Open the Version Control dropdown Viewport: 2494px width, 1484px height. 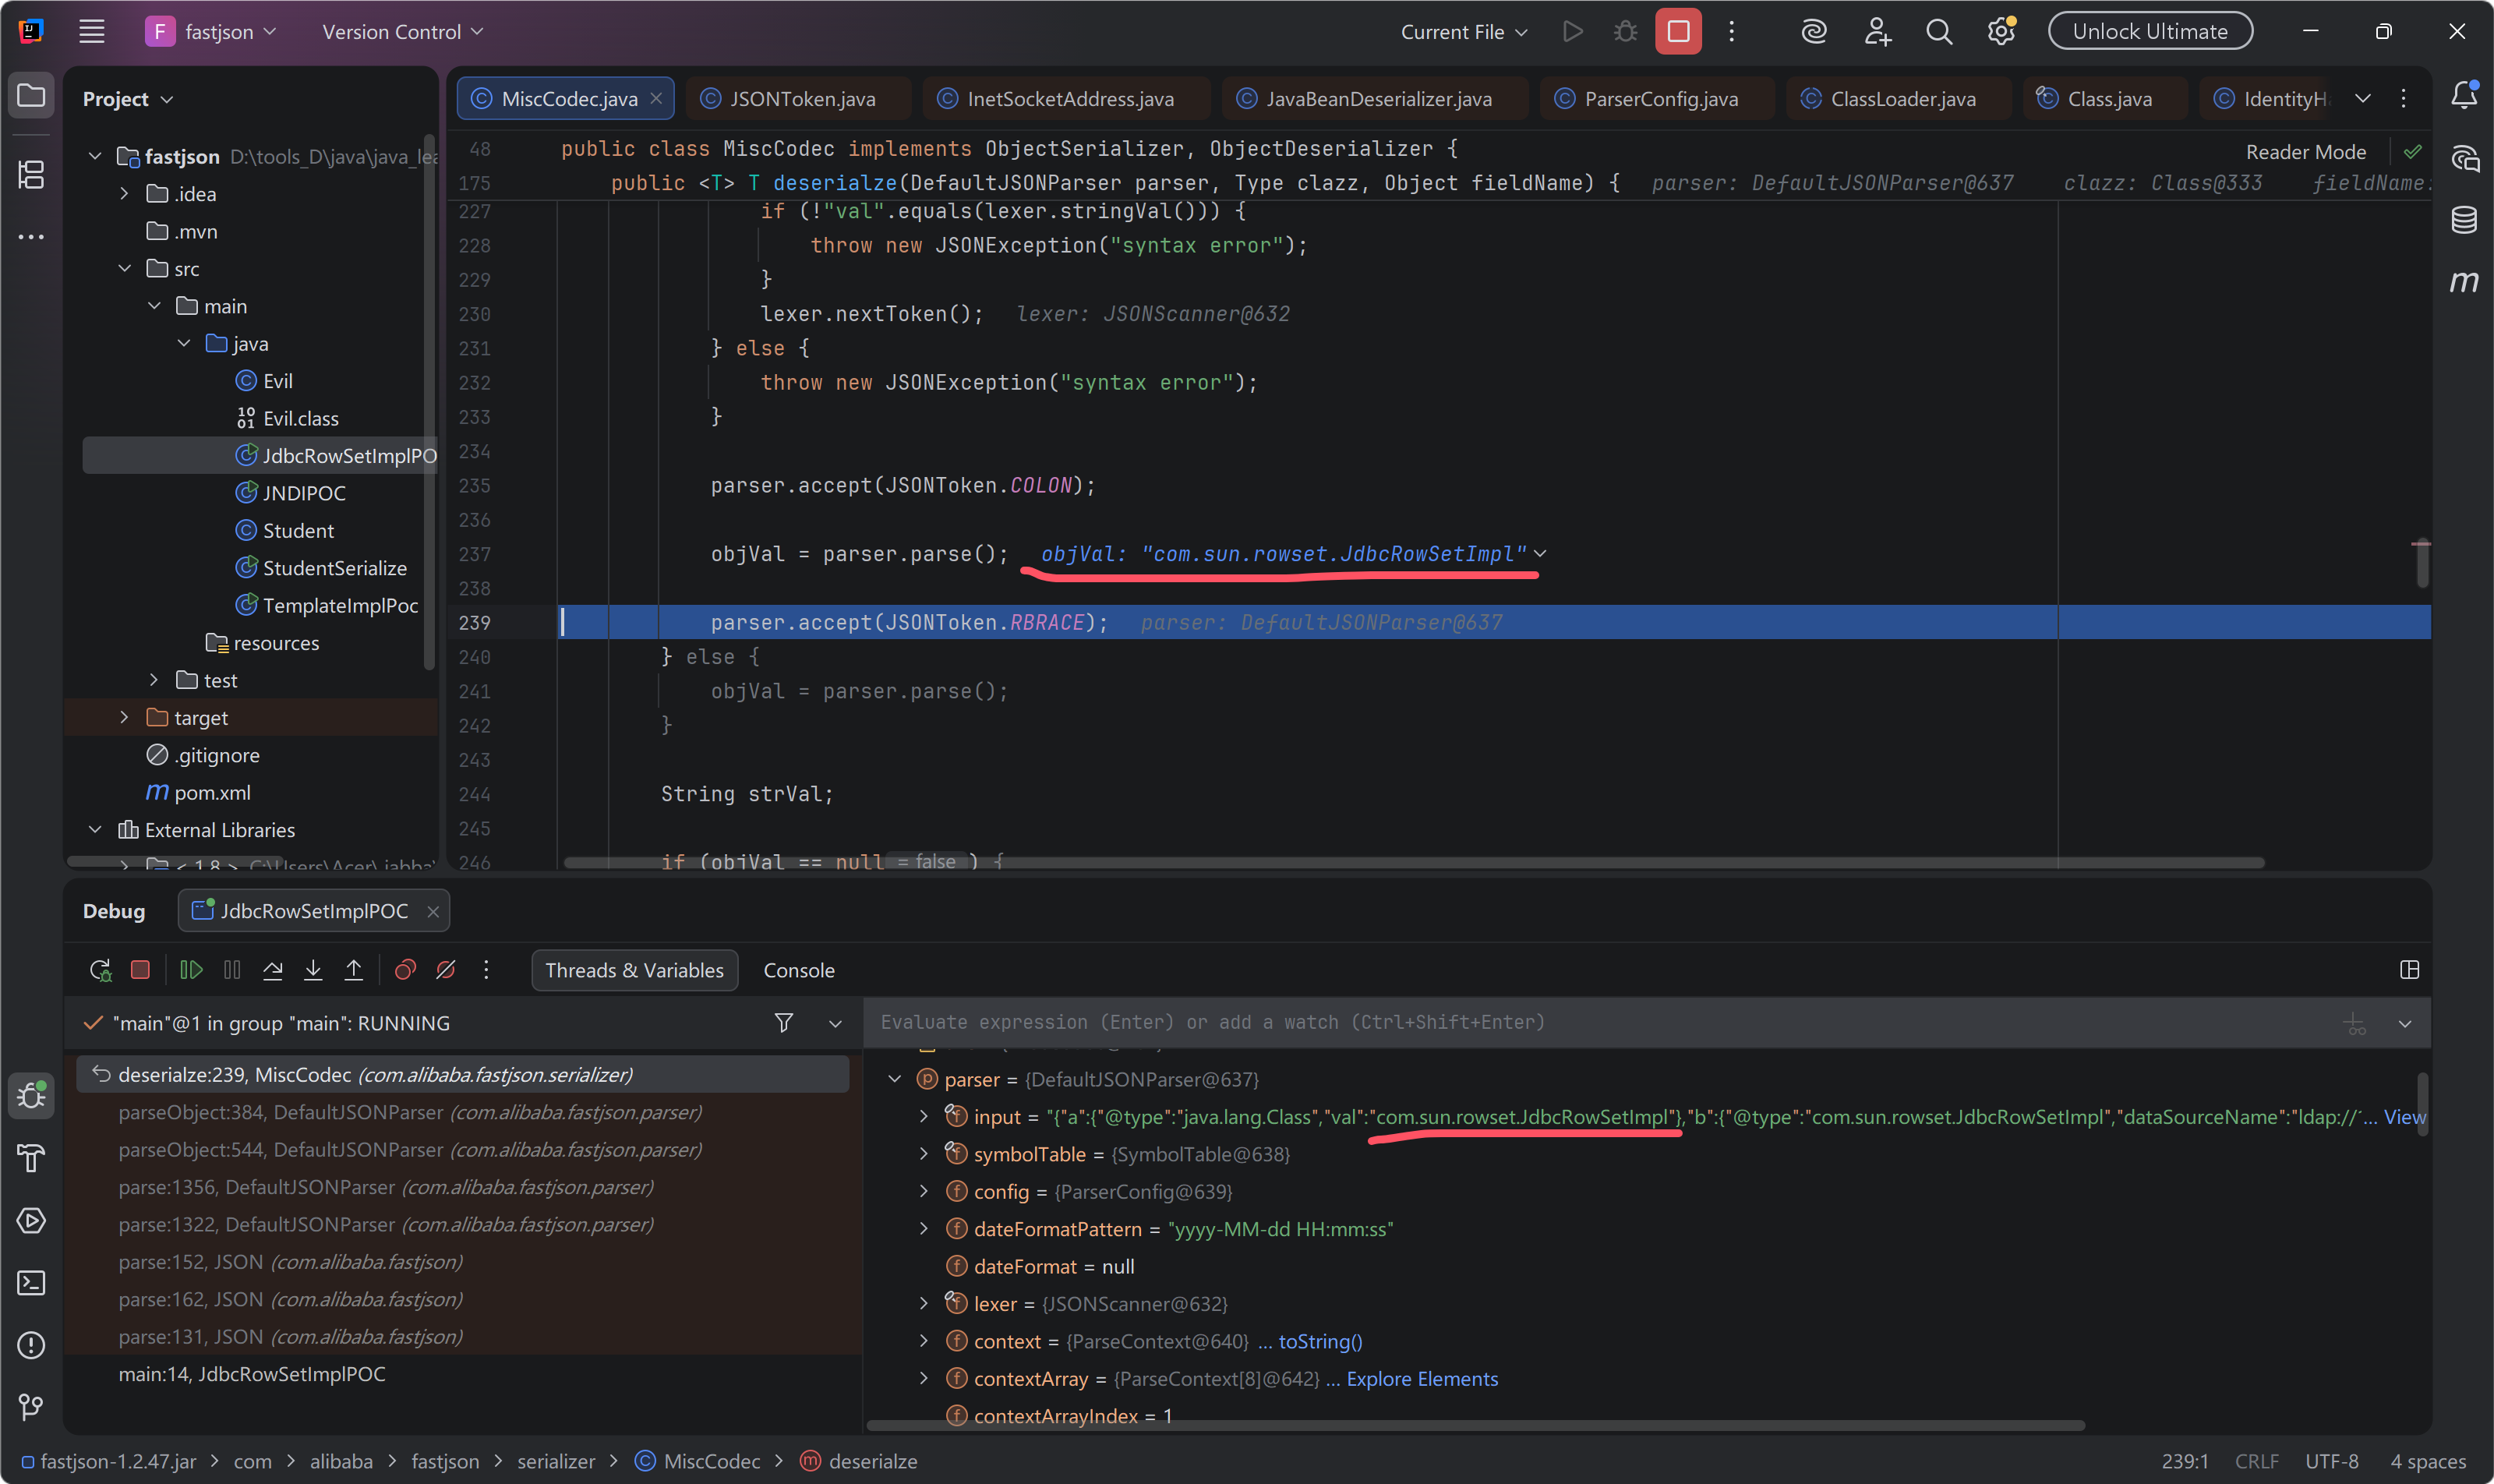coord(403,32)
